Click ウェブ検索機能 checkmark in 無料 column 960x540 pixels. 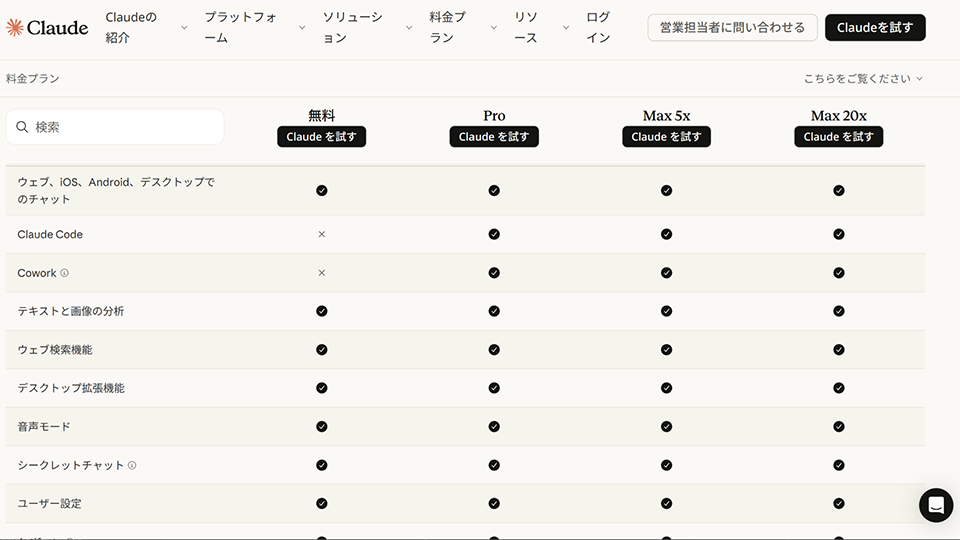click(321, 350)
